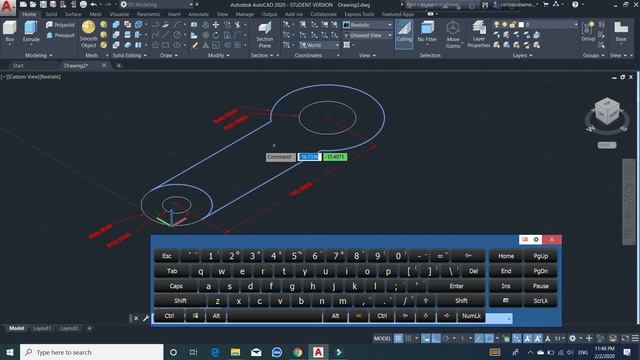640x360 pixels.
Task: Open the Visualize ribbon tab
Action: tap(119, 14)
